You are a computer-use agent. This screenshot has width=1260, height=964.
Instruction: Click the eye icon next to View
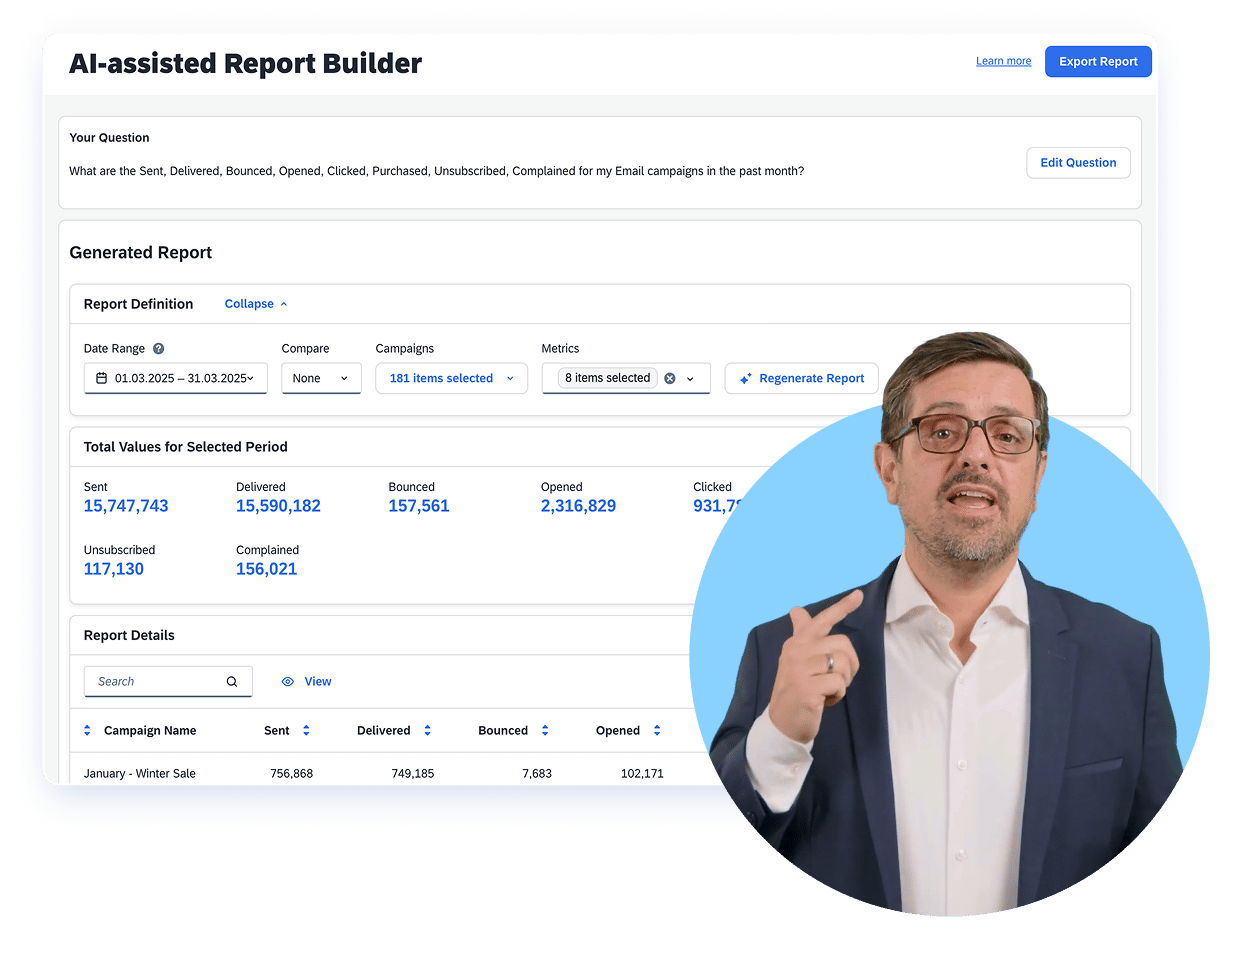click(x=288, y=682)
